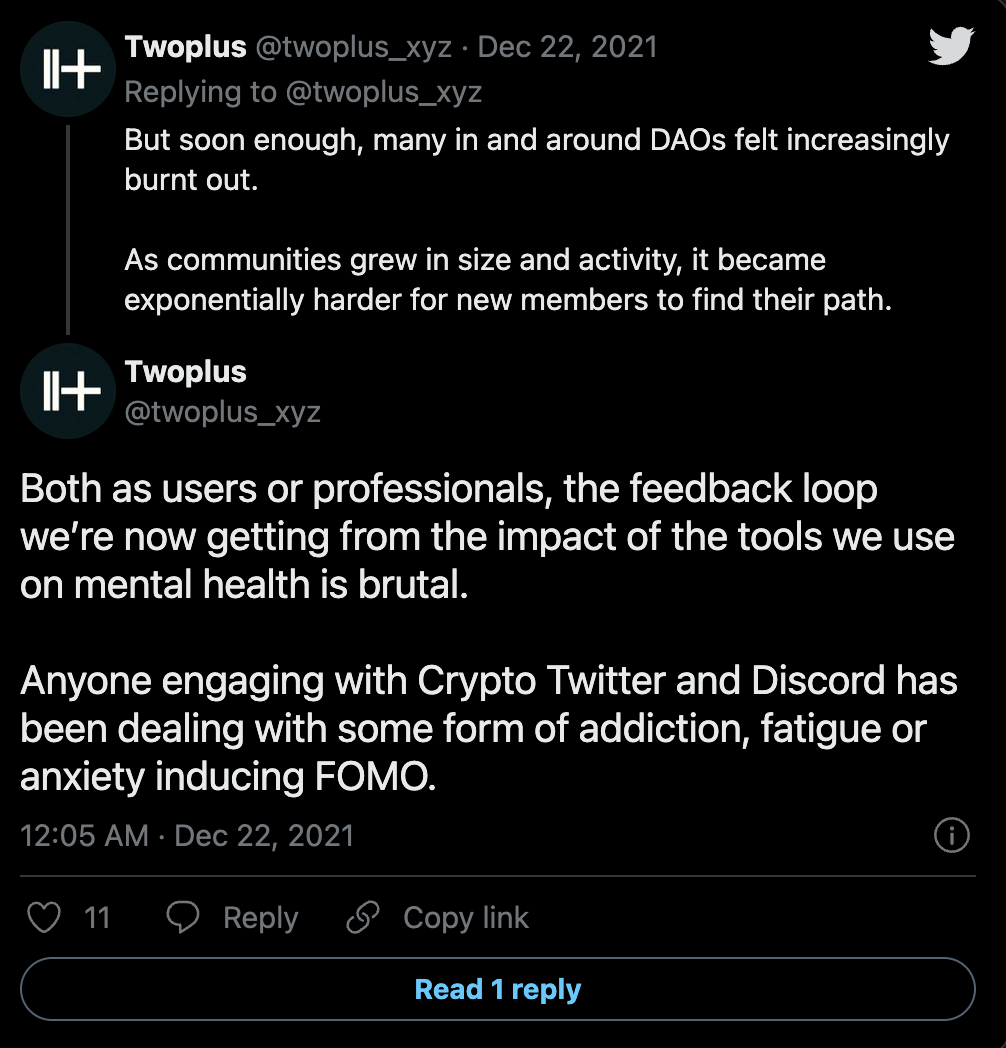Screen dimensions: 1006x1048
Task: Open the parent tweet about DAOs burnout
Action: 536,219
